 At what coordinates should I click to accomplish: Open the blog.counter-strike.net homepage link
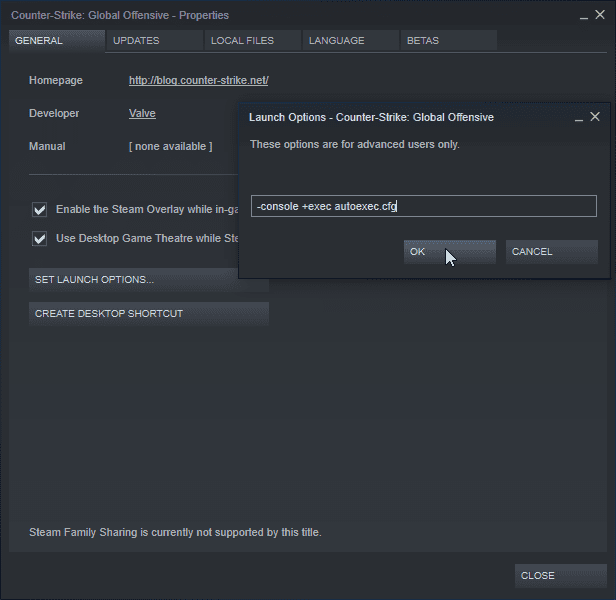[x=198, y=80]
